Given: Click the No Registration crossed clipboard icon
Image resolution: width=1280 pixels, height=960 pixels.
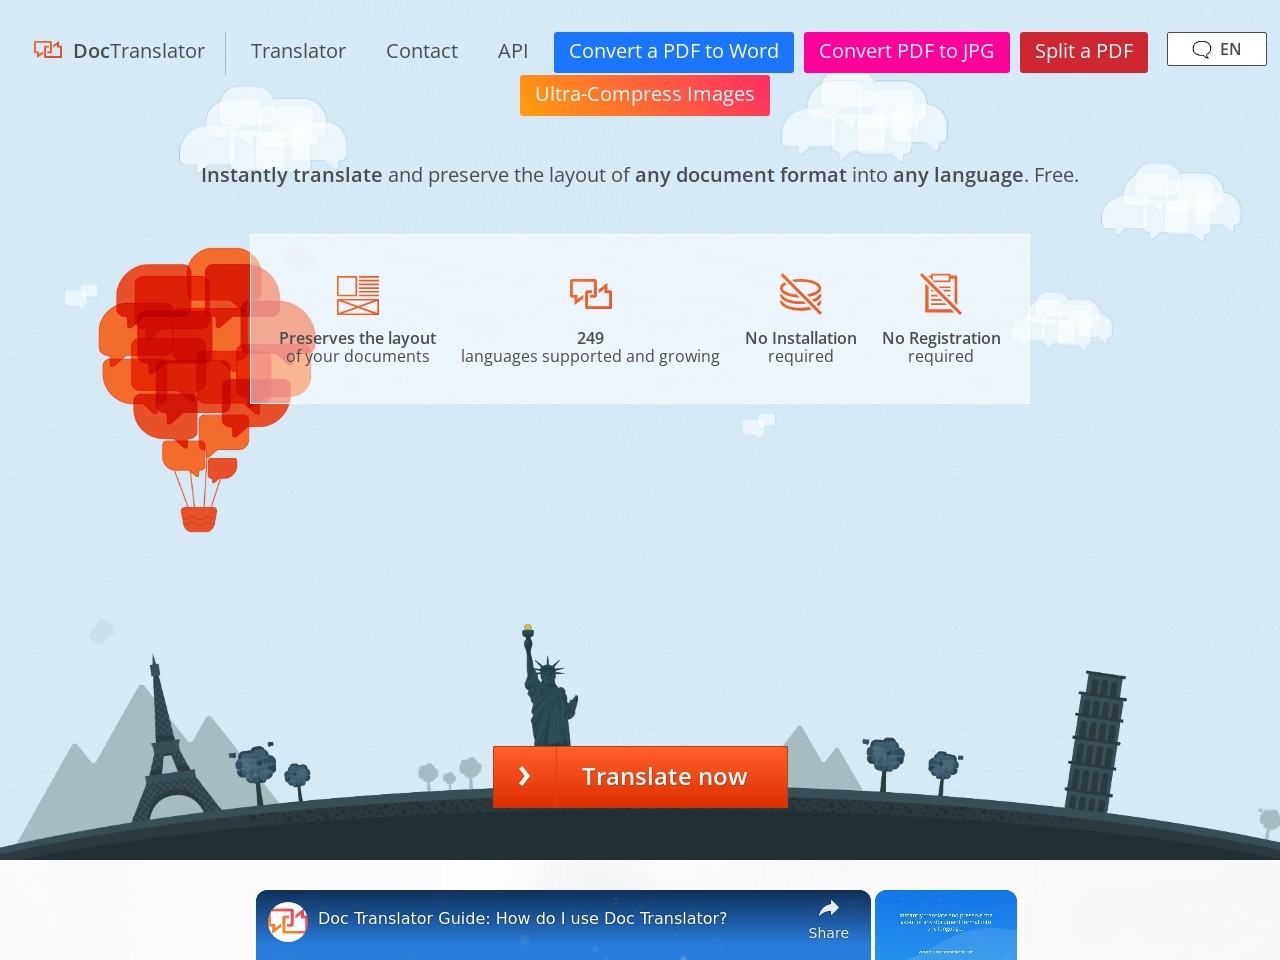Looking at the screenshot, I should 940,294.
